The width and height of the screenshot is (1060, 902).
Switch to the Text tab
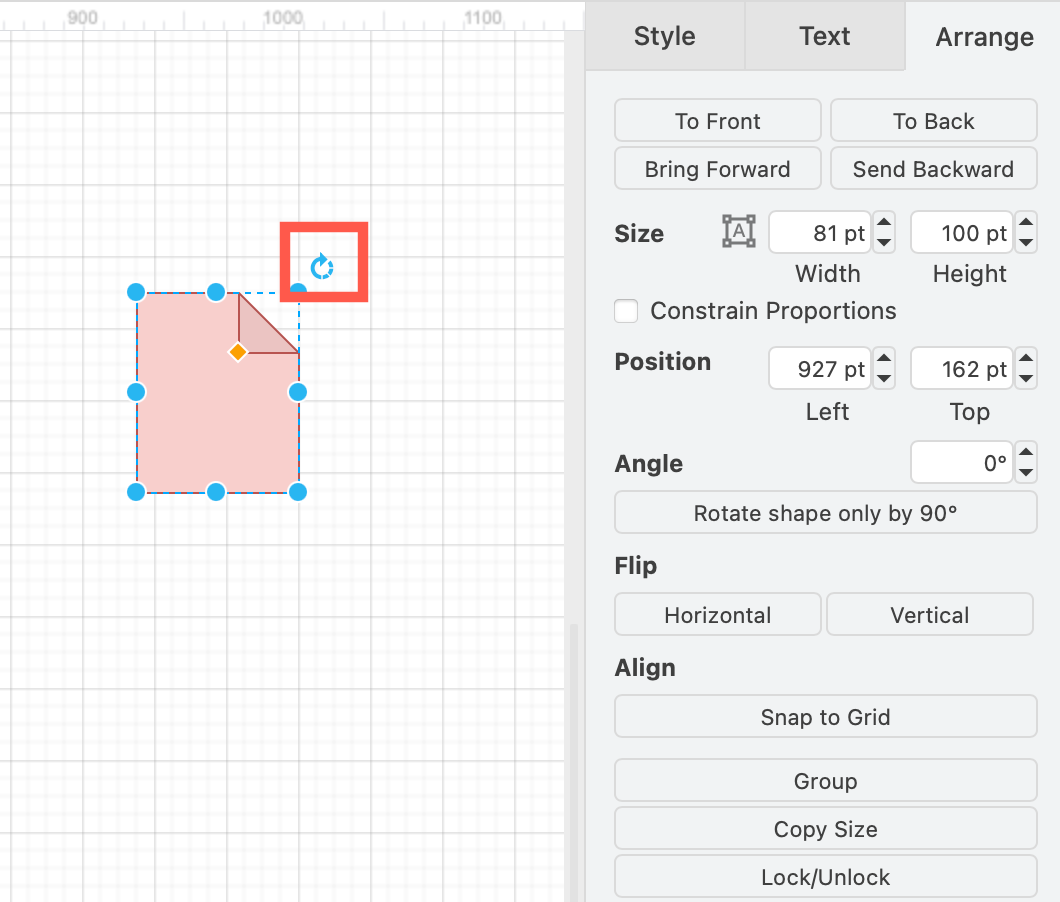(x=824, y=36)
